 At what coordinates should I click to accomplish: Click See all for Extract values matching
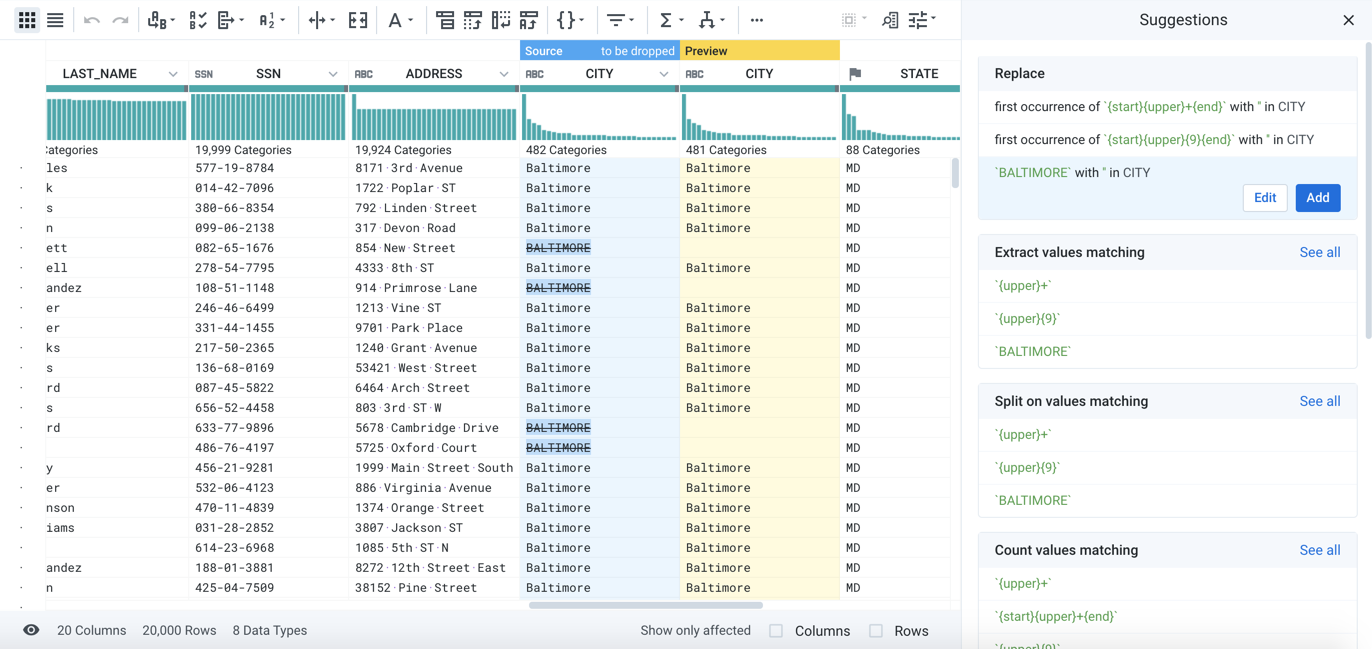coord(1319,252)
